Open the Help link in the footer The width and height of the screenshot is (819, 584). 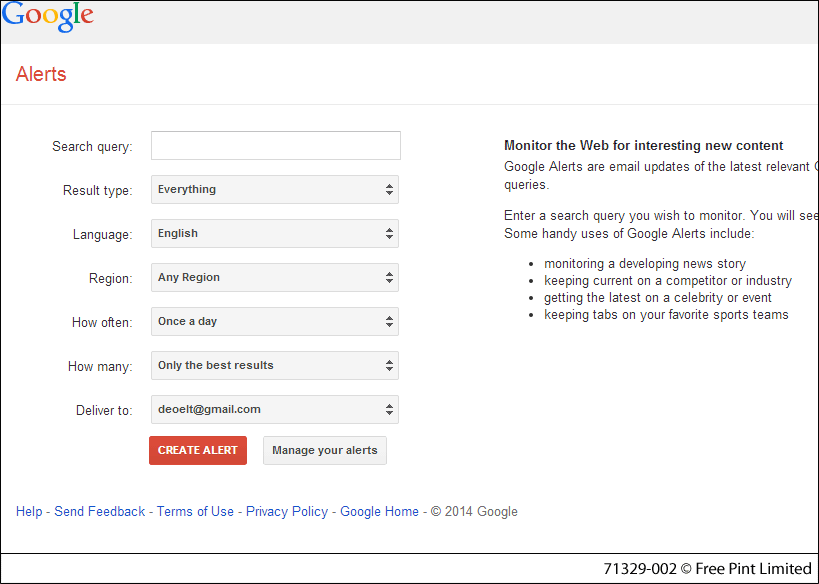(29, 511)
